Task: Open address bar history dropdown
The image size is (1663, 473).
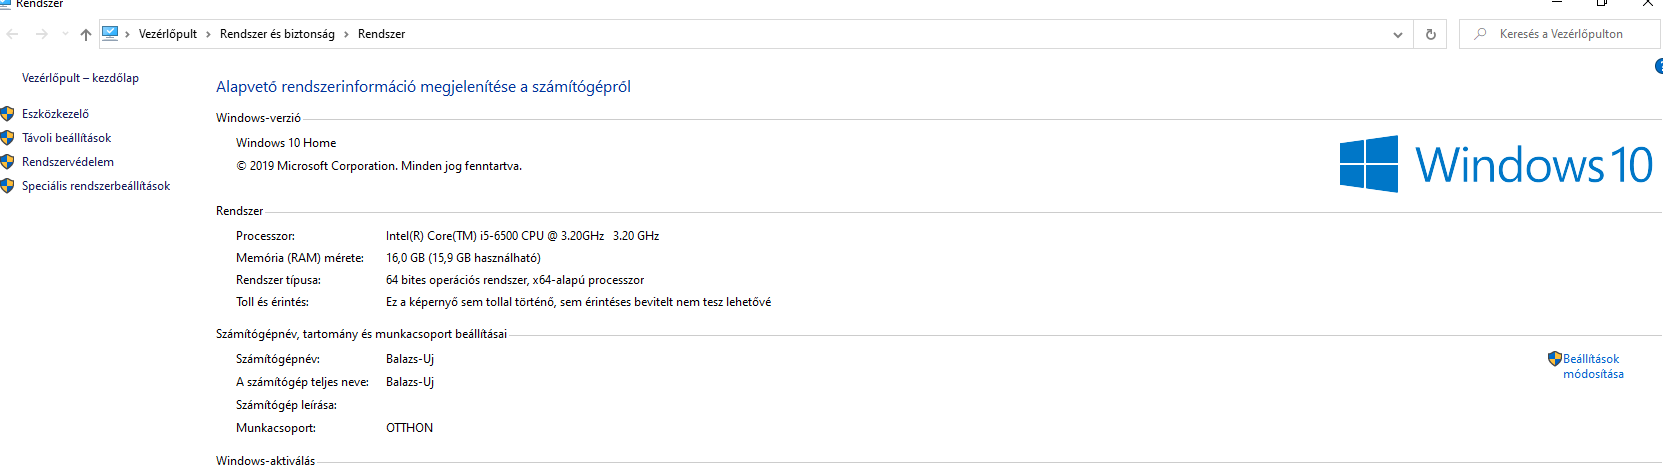Action: click(x=1398, y=34)
